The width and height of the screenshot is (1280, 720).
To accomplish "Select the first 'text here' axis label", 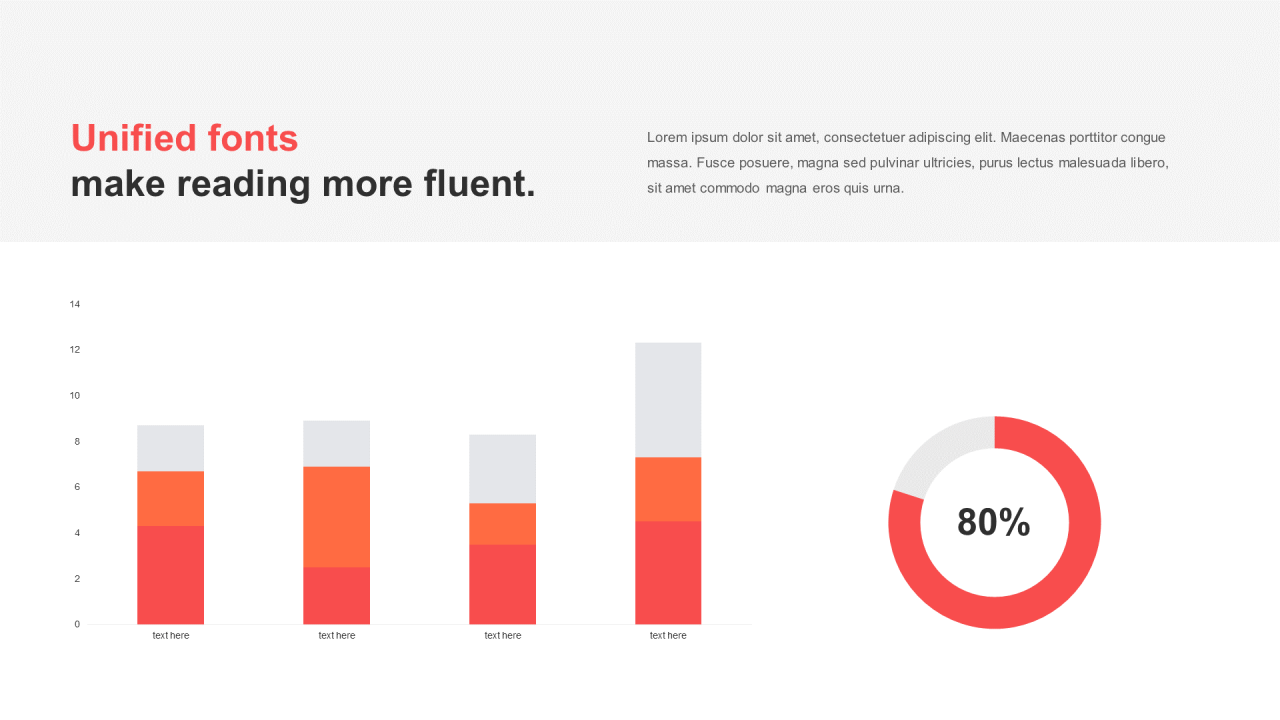I will 170,636.
